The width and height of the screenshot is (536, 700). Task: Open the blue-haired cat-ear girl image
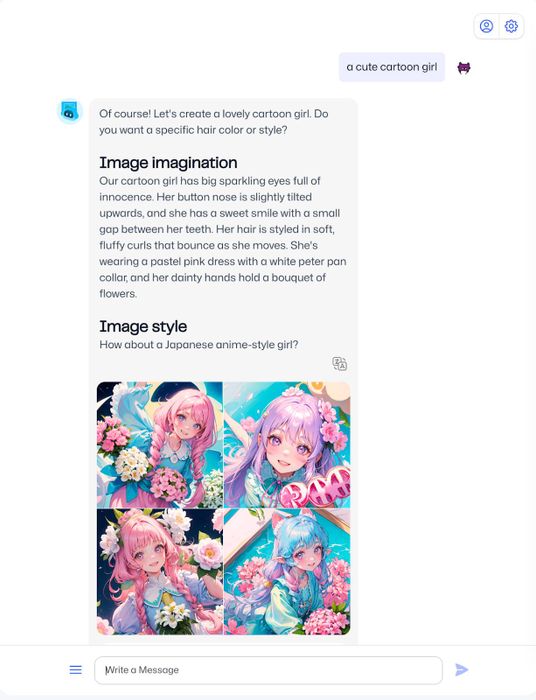tap(287, 572)
